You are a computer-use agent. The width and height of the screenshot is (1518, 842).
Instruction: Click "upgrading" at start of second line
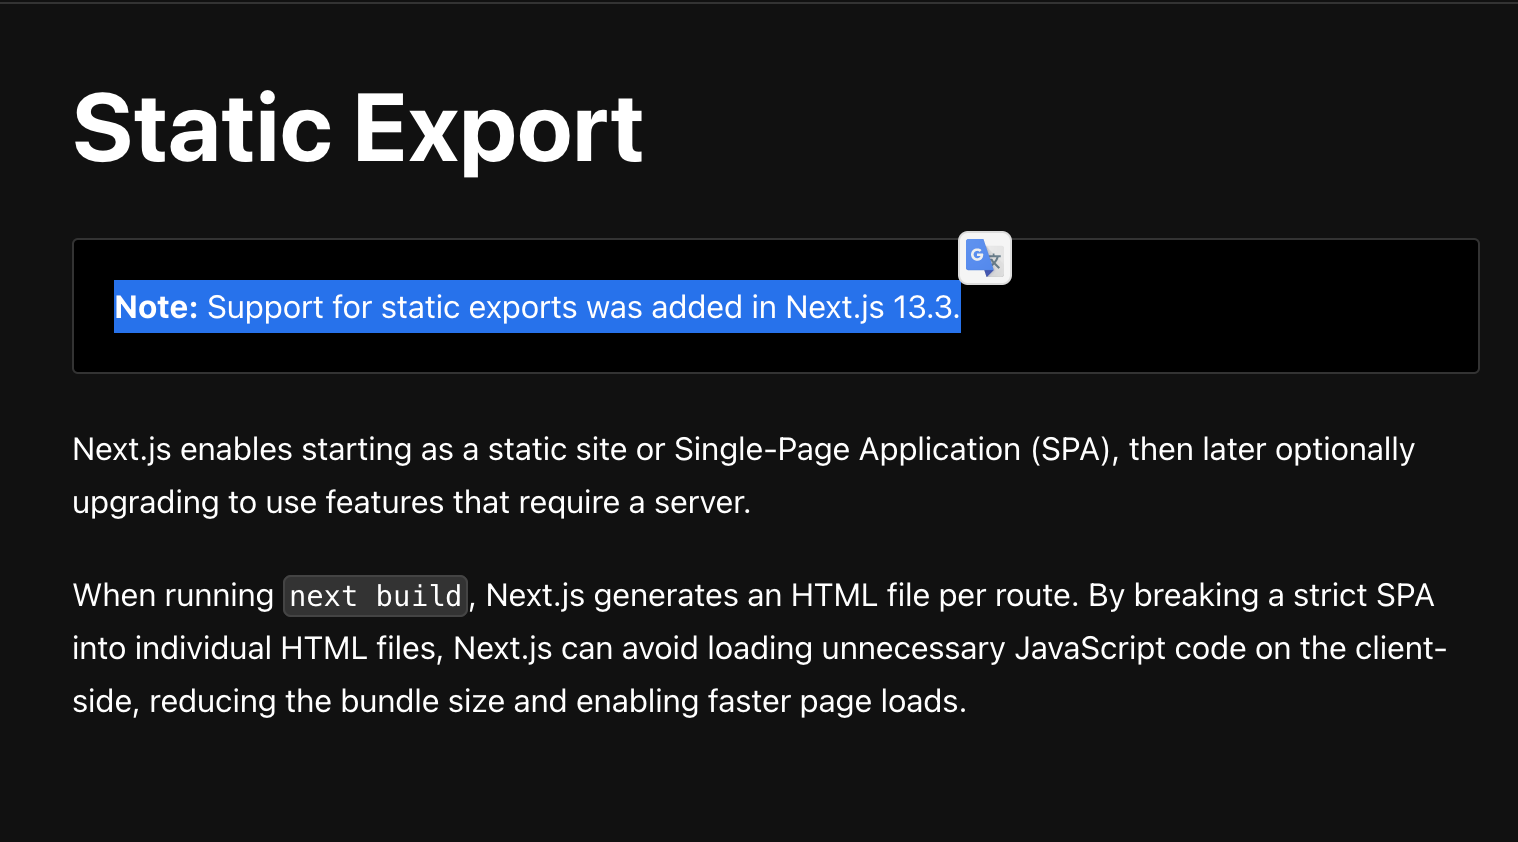(x=145, y=502)
